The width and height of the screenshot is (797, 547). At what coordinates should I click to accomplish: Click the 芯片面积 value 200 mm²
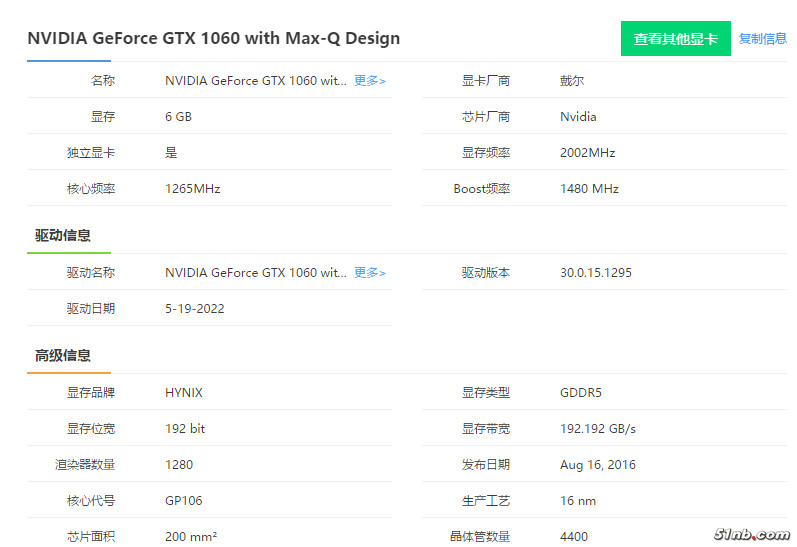pyautogui.click(x=191, y=536)
